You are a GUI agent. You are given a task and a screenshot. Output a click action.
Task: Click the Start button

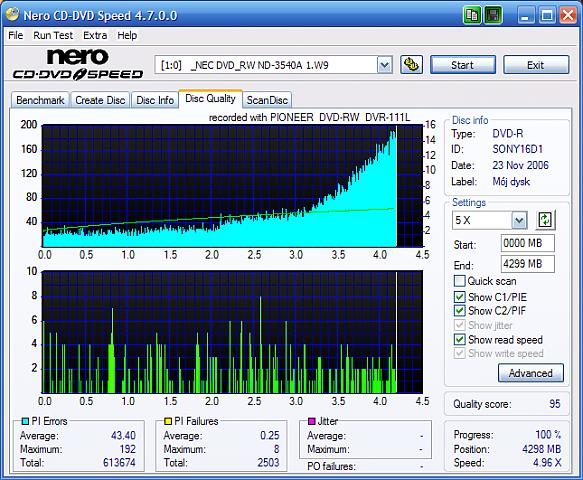coord(463,65)
